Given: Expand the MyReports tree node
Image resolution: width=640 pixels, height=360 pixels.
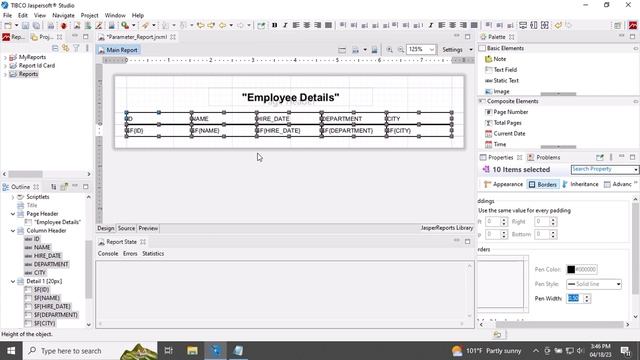Looking at the screenshot, I should [x=5, y=58].
